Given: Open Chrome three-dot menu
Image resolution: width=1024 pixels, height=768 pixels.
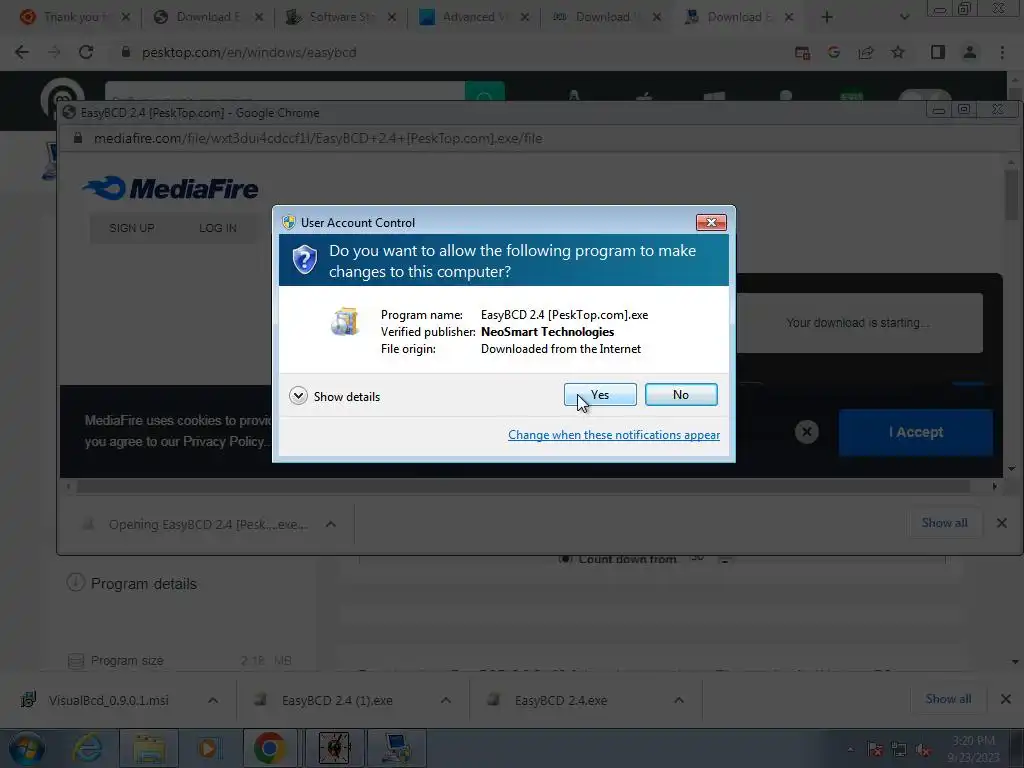Looking at the screenshot, I should pyautogui.click(x=1002, y=52).
